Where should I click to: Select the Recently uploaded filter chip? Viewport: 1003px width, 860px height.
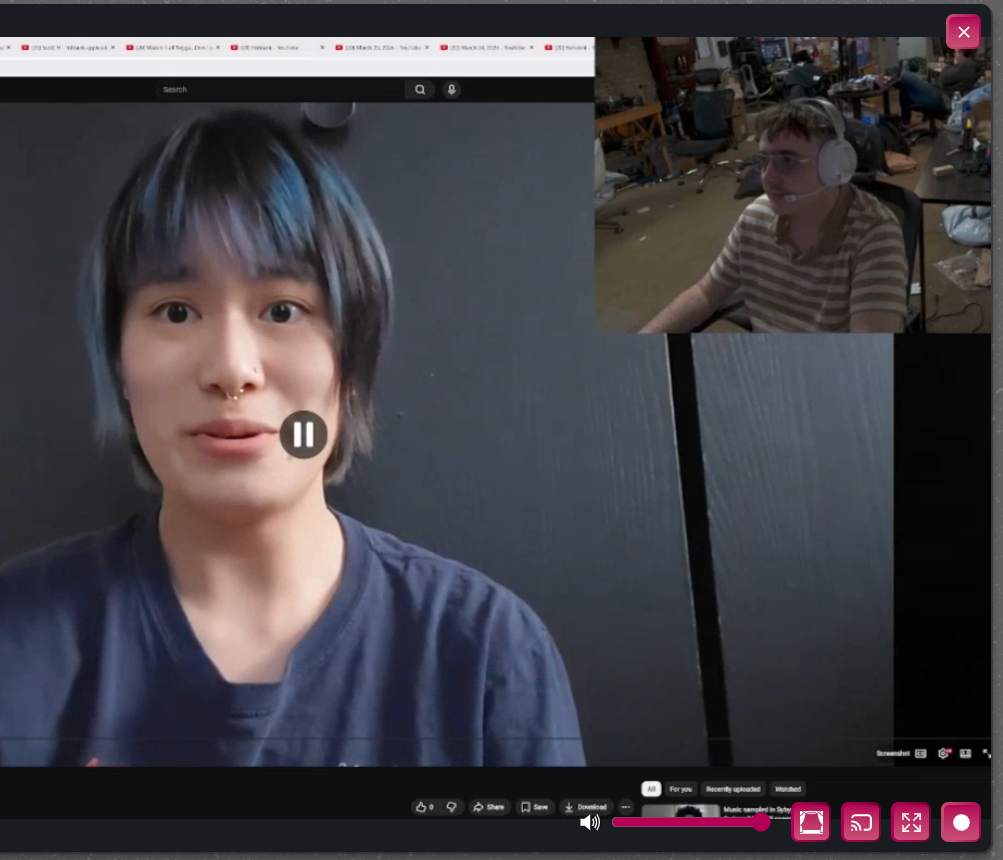point(733,789)
